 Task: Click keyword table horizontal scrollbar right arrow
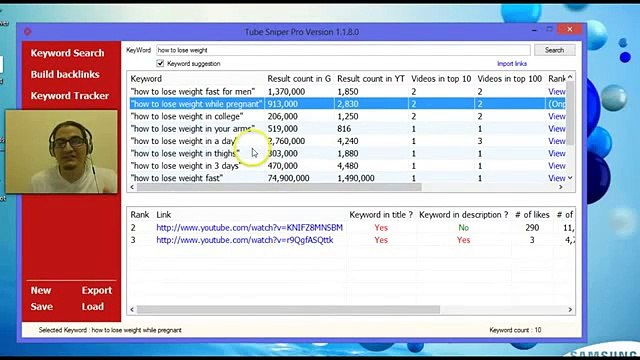tap(560, 187)
